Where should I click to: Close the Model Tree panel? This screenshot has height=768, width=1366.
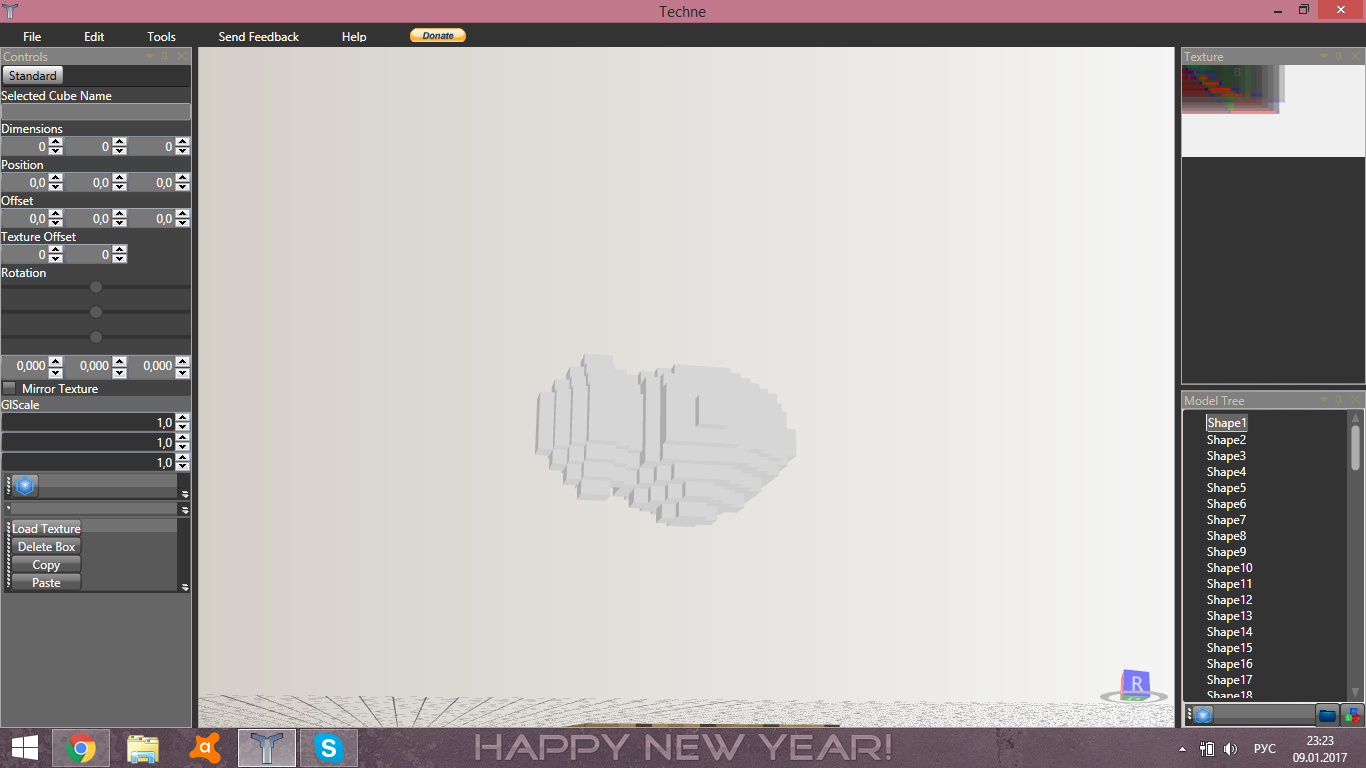point(1356,400)
